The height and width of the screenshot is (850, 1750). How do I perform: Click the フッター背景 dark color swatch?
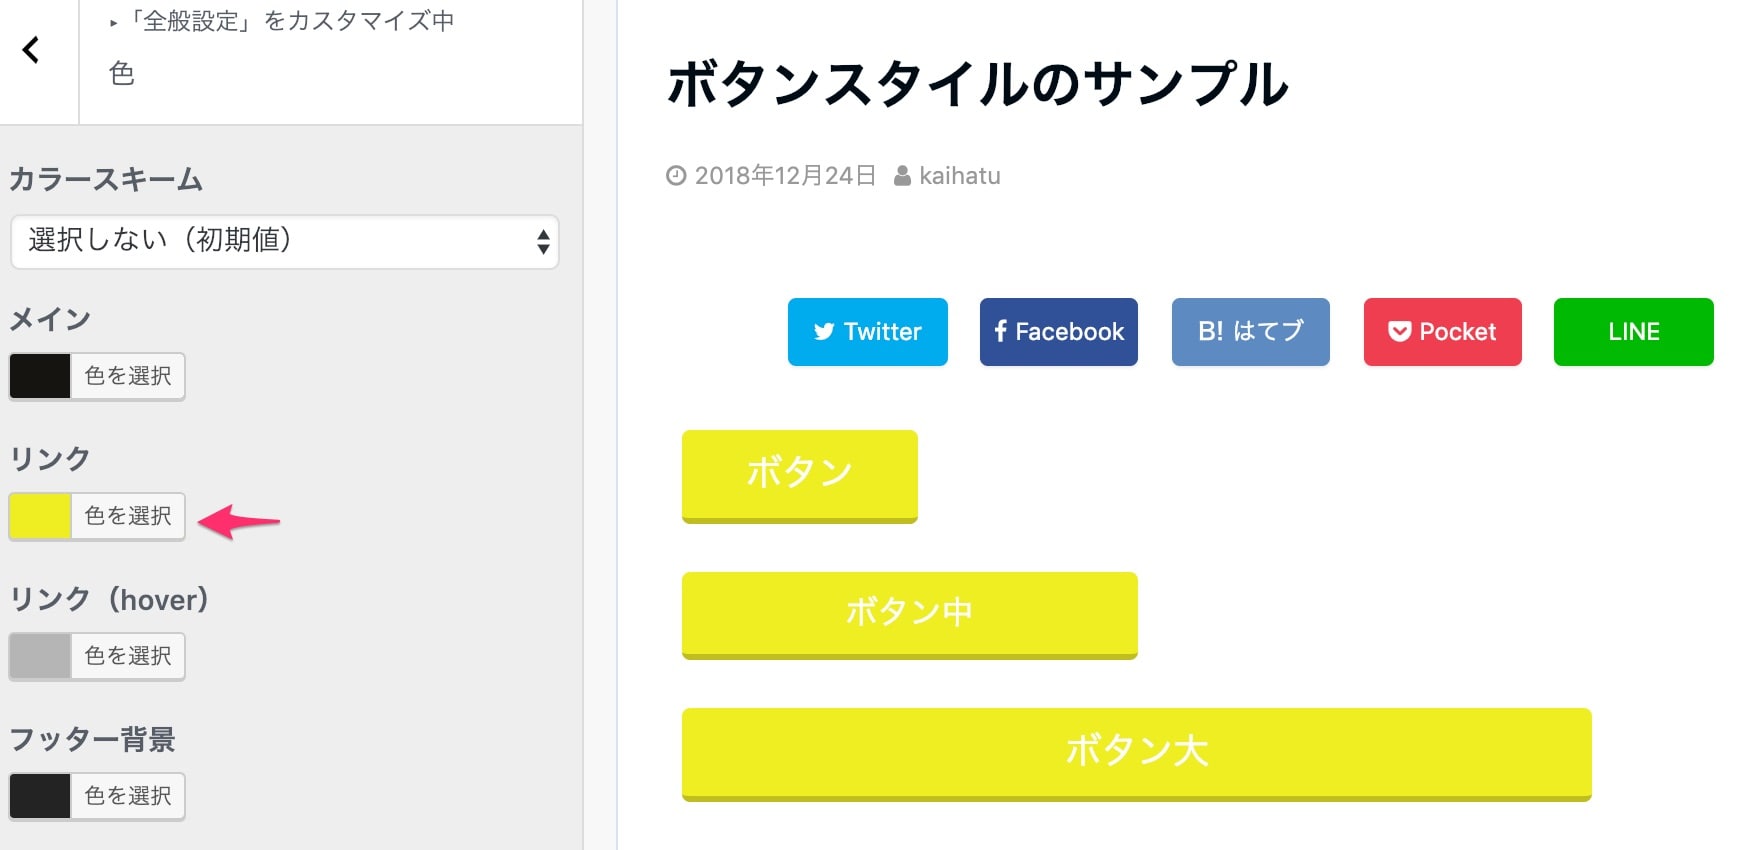[40, 796]
